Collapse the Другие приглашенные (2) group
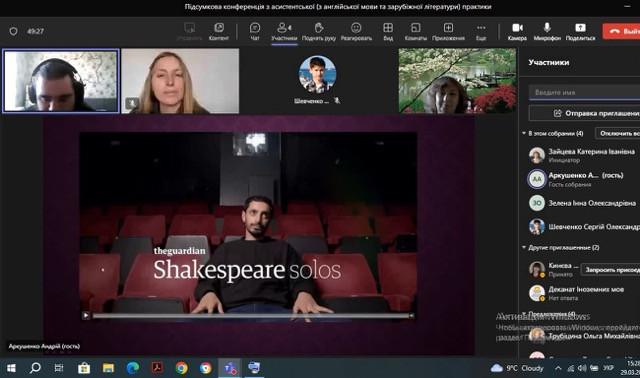The height and width of the screenshot is (378, 640). click(x=524, y=247)
